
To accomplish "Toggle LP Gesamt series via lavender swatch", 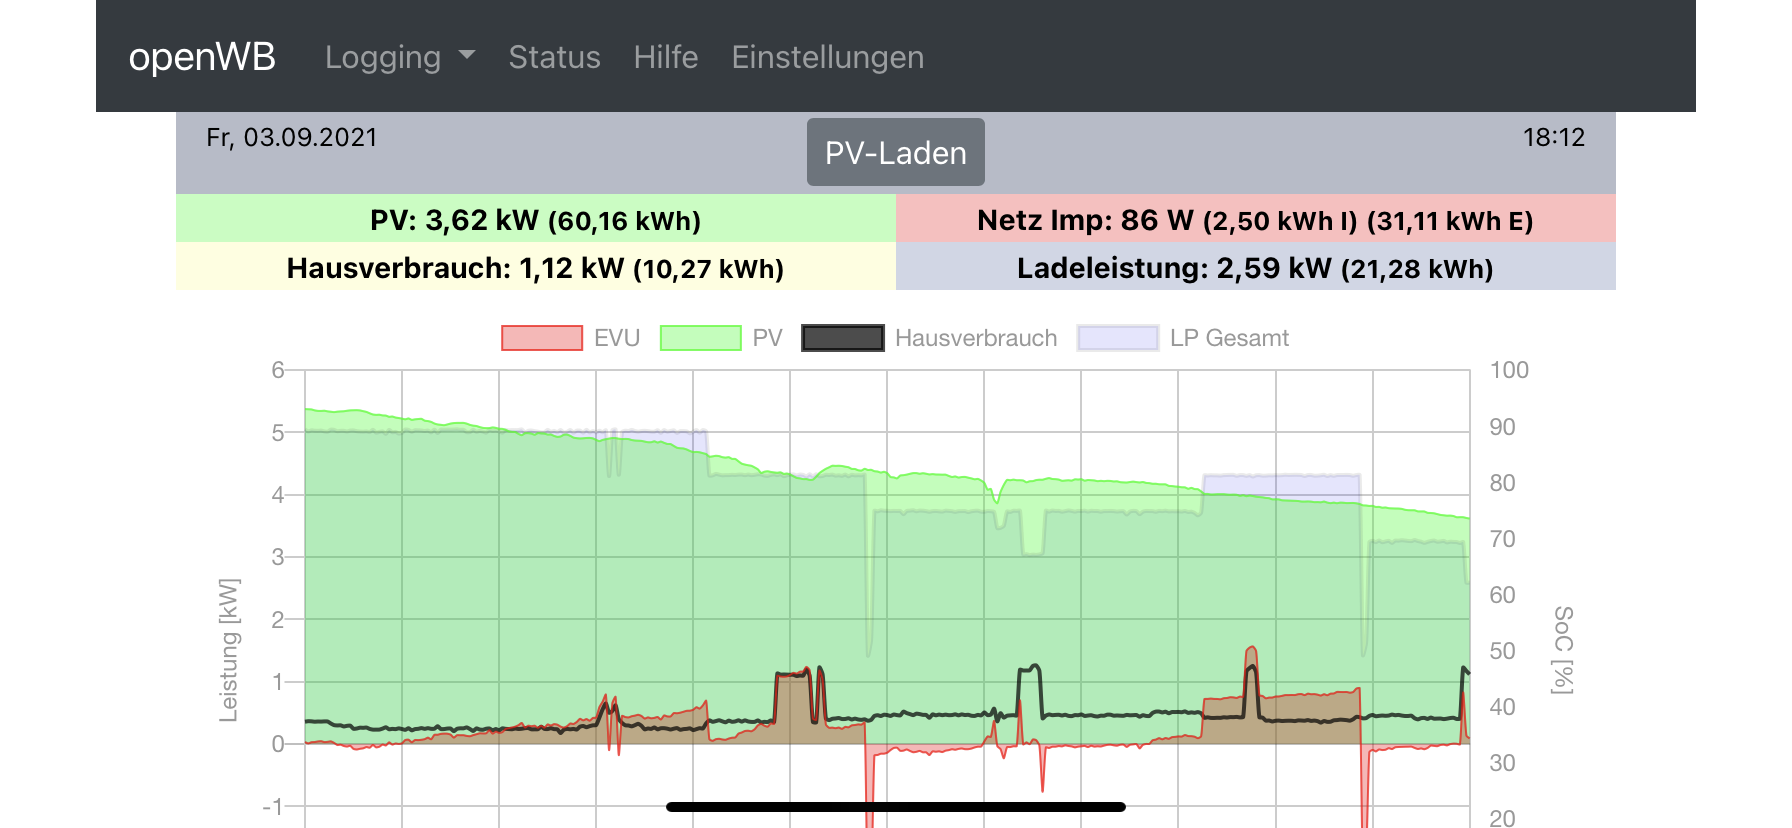I will tap(1118, 338).
